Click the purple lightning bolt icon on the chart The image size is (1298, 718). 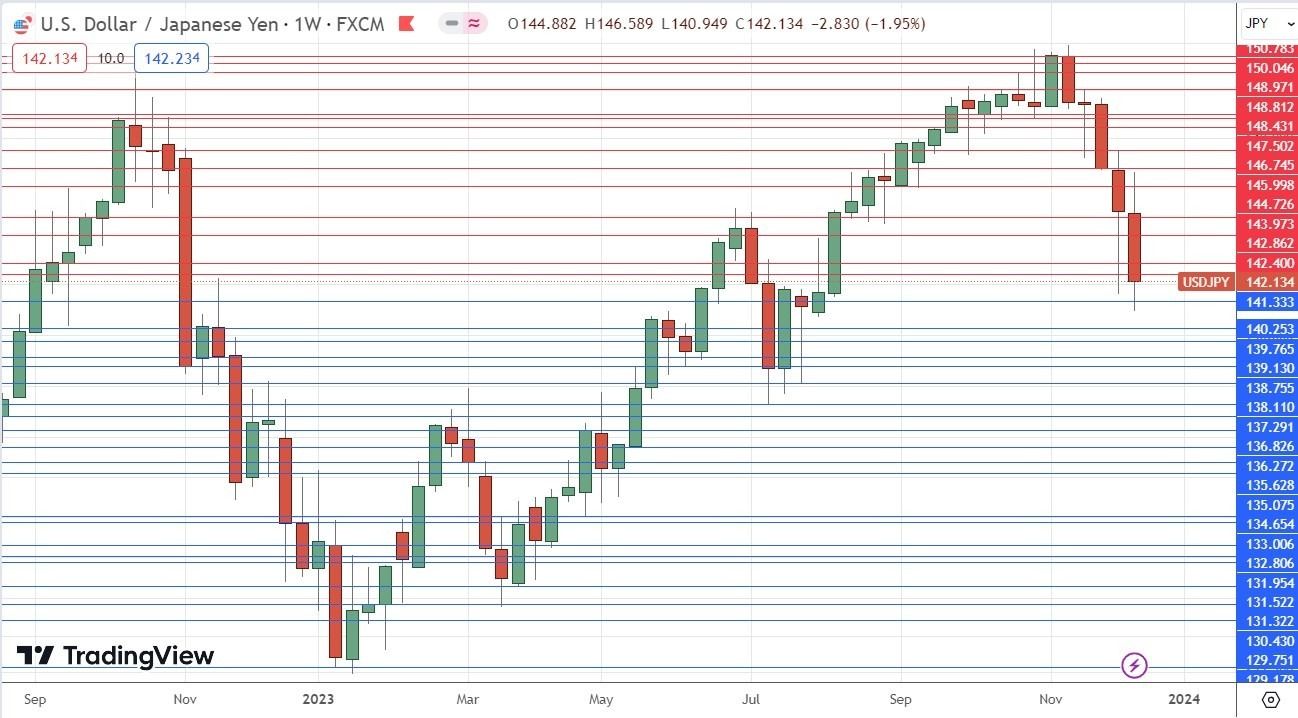(1134, 665)
